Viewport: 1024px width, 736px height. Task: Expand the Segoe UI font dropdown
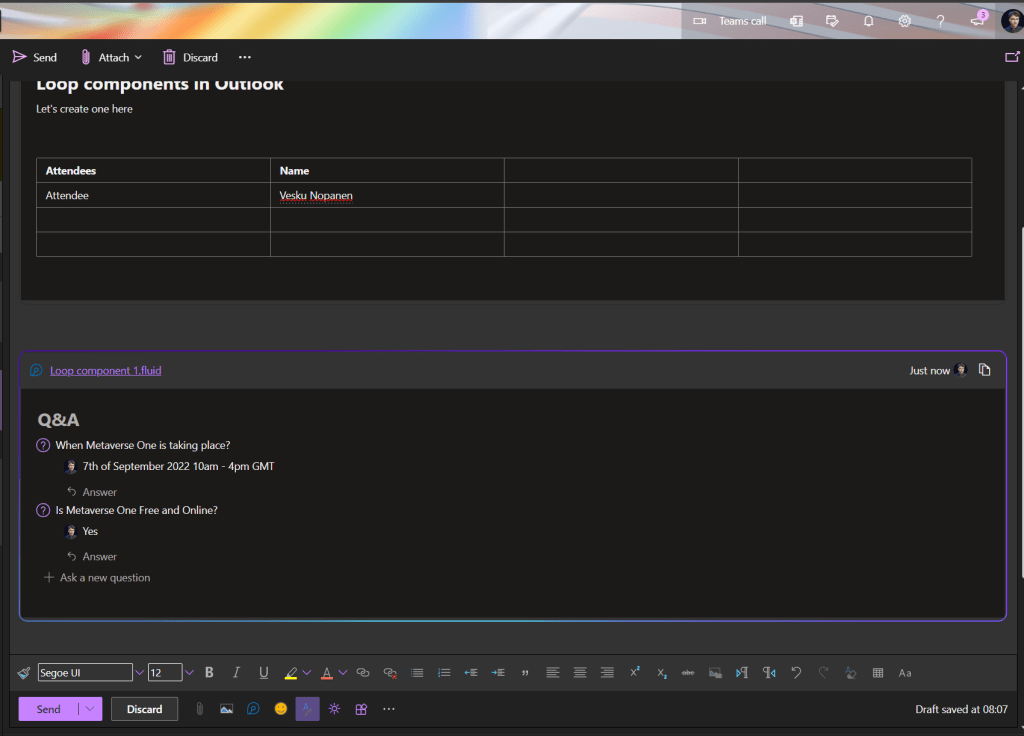(140, 673)
